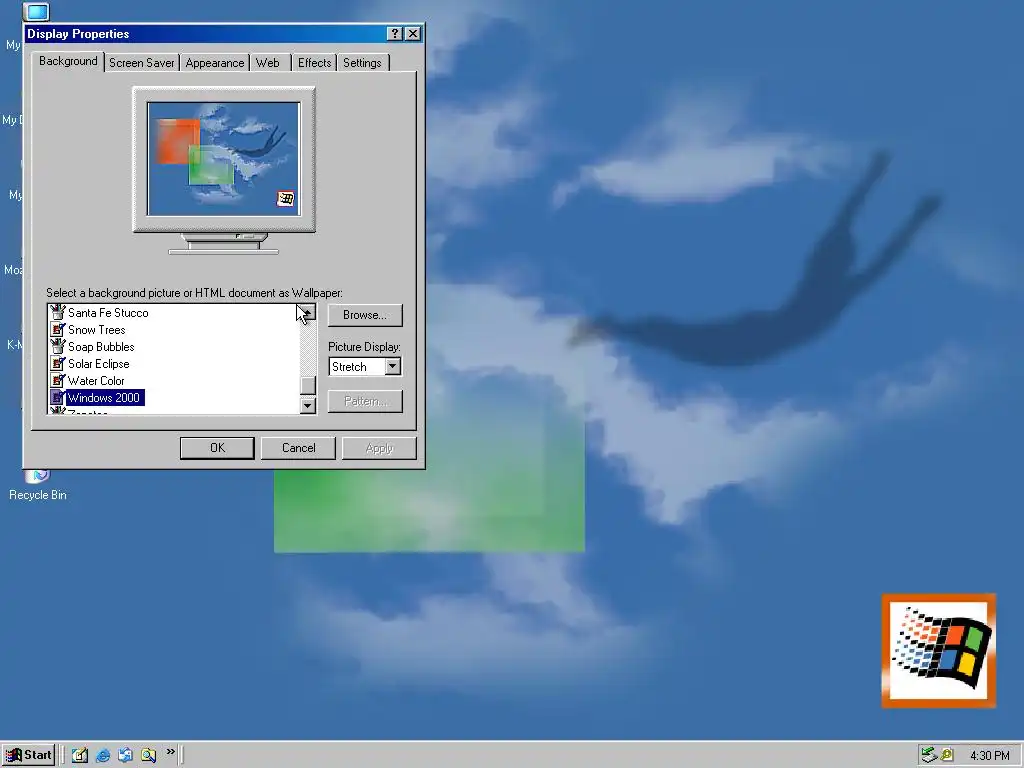The image size is (1024, 768).
Task: Click the Soap Bubbles file icon
Action: [57, 346]
